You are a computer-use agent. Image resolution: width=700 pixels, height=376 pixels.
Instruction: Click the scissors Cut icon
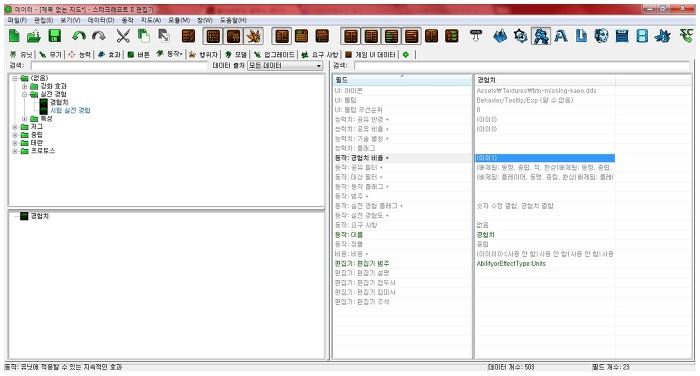coord(123,36)
